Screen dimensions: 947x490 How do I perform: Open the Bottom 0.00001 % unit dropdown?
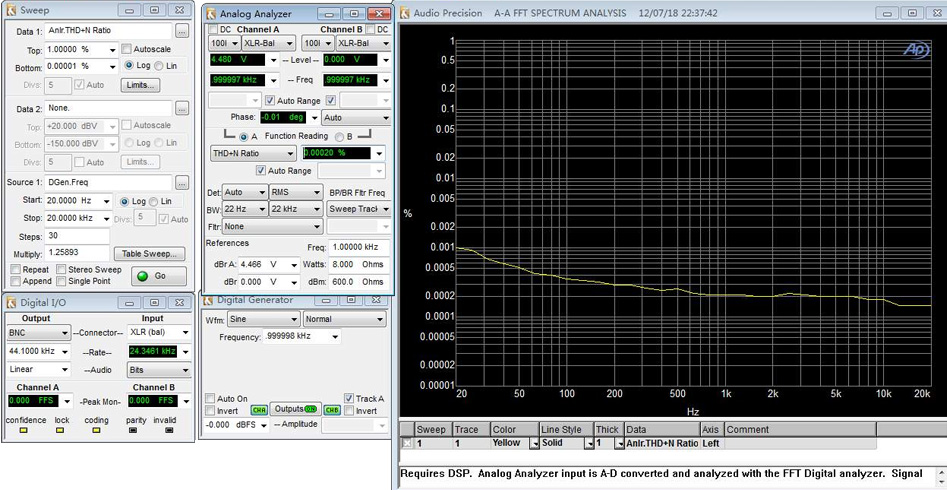tap(112, 66)
